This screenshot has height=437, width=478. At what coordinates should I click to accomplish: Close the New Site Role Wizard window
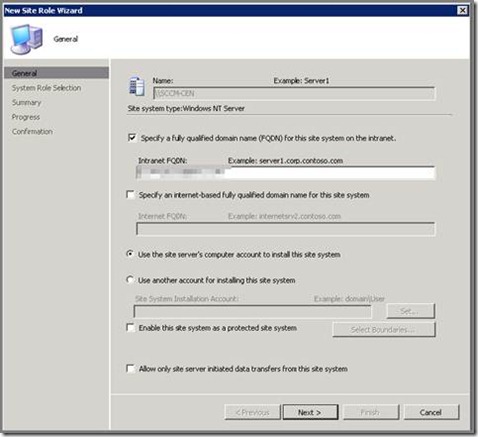462,10
